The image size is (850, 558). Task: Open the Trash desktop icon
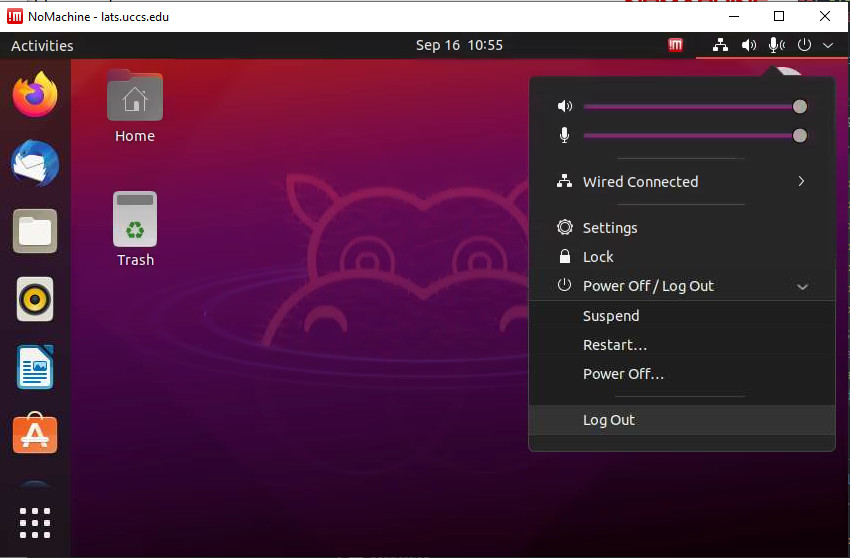(x=135, y=229)
